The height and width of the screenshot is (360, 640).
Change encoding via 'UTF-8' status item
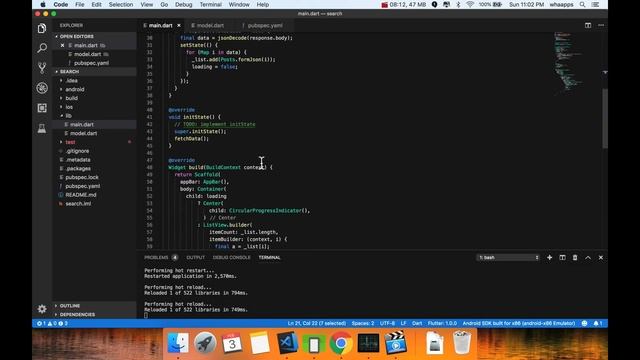[387, 323]
